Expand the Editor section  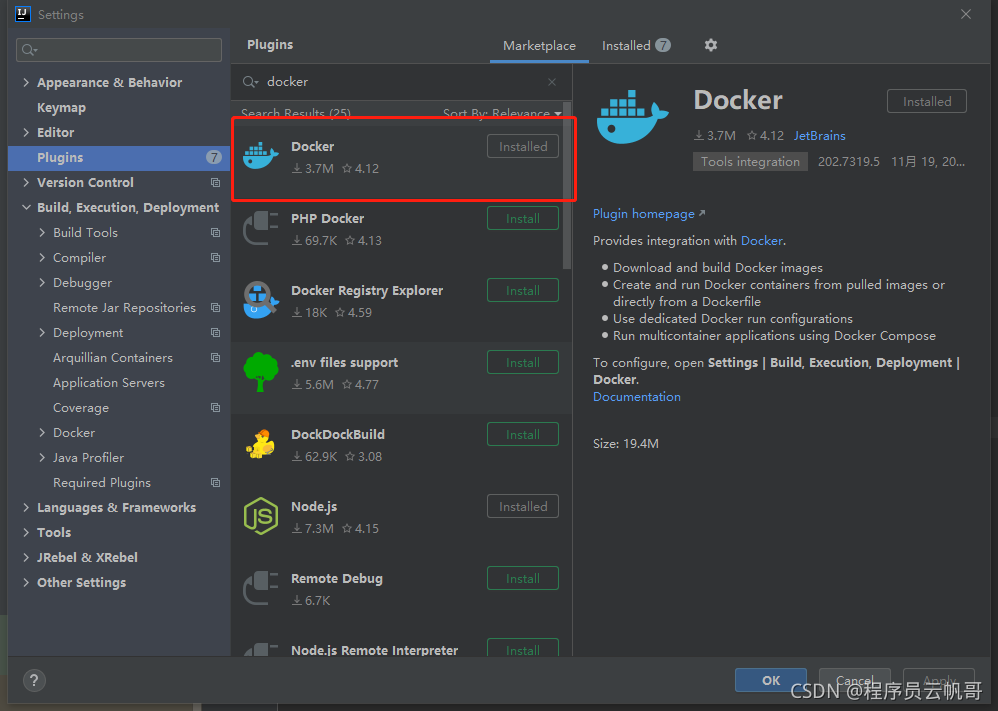26,132
